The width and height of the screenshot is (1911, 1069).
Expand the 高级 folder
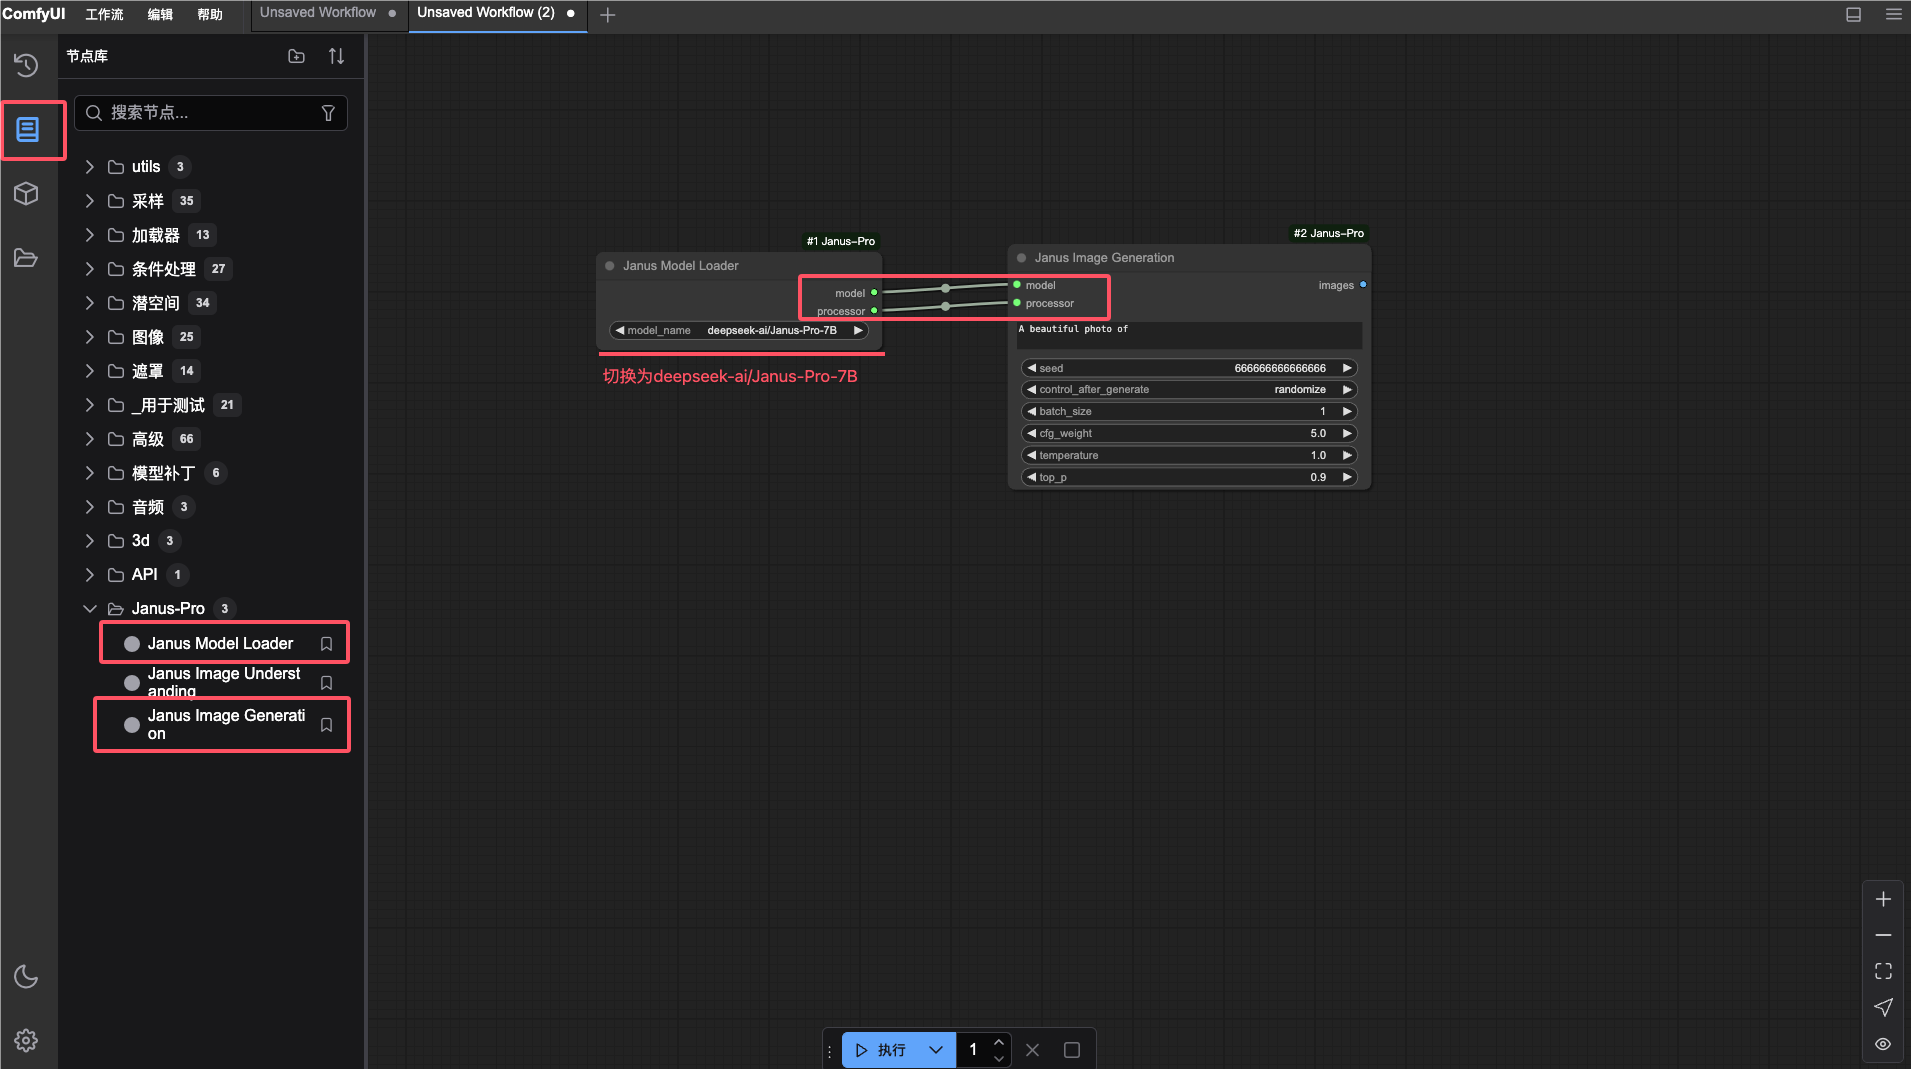pyautogui.click(x=90, y=439)
